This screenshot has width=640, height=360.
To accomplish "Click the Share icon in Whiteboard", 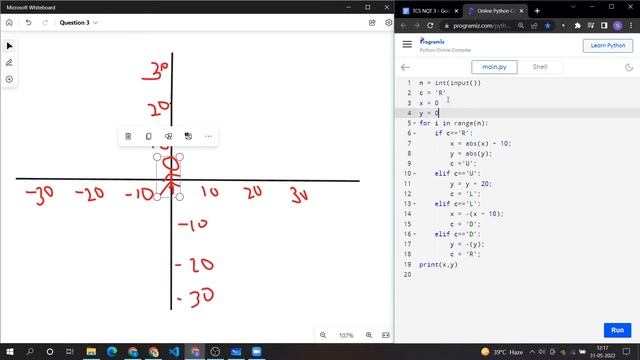I will click(x=372, y=23).
